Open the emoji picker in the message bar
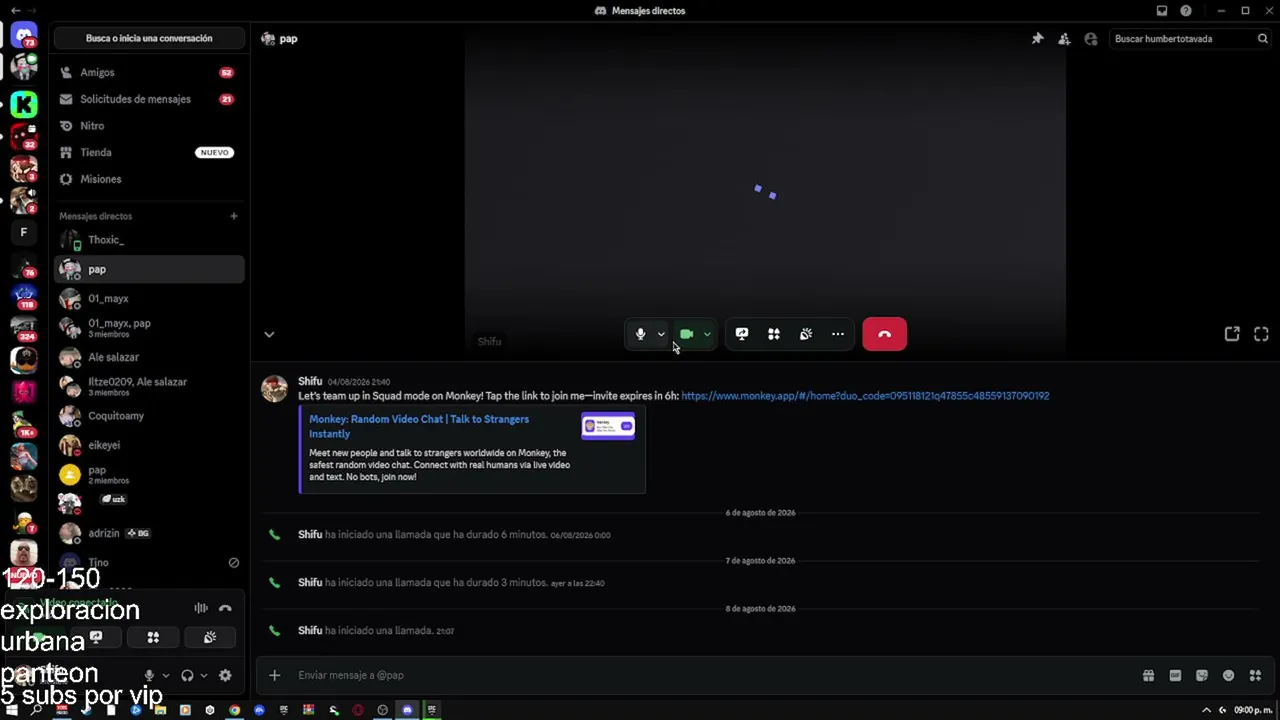This screenshot has width=1280, height=720. point(1229,675)
